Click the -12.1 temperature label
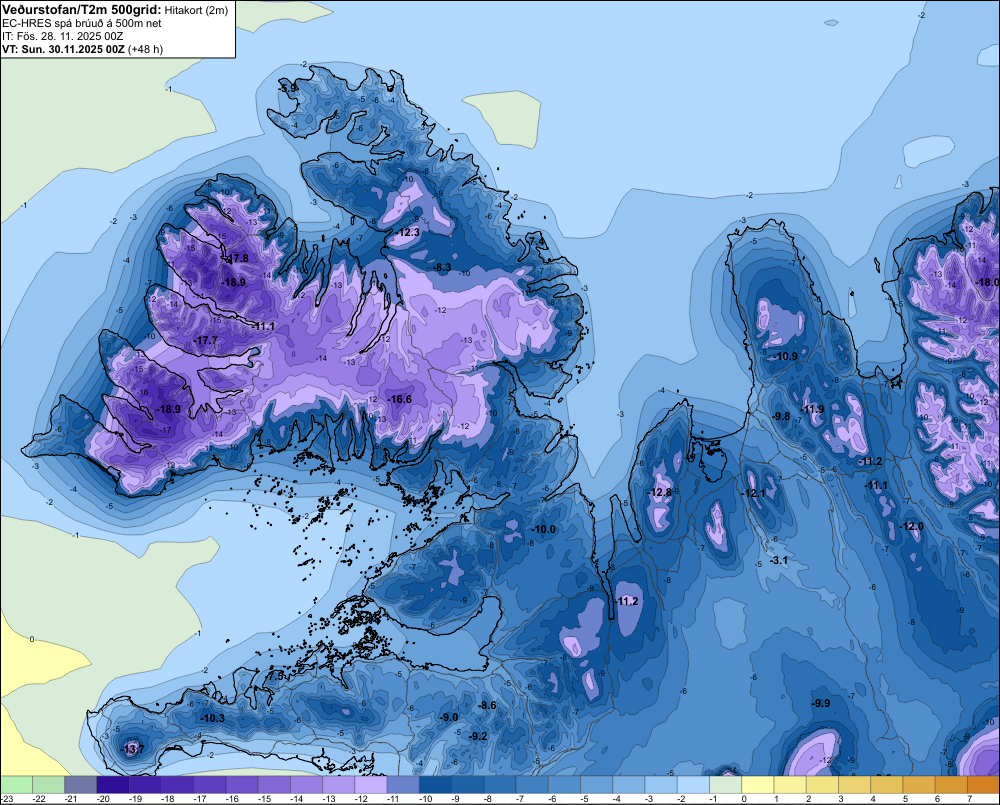 pos(754,493)
